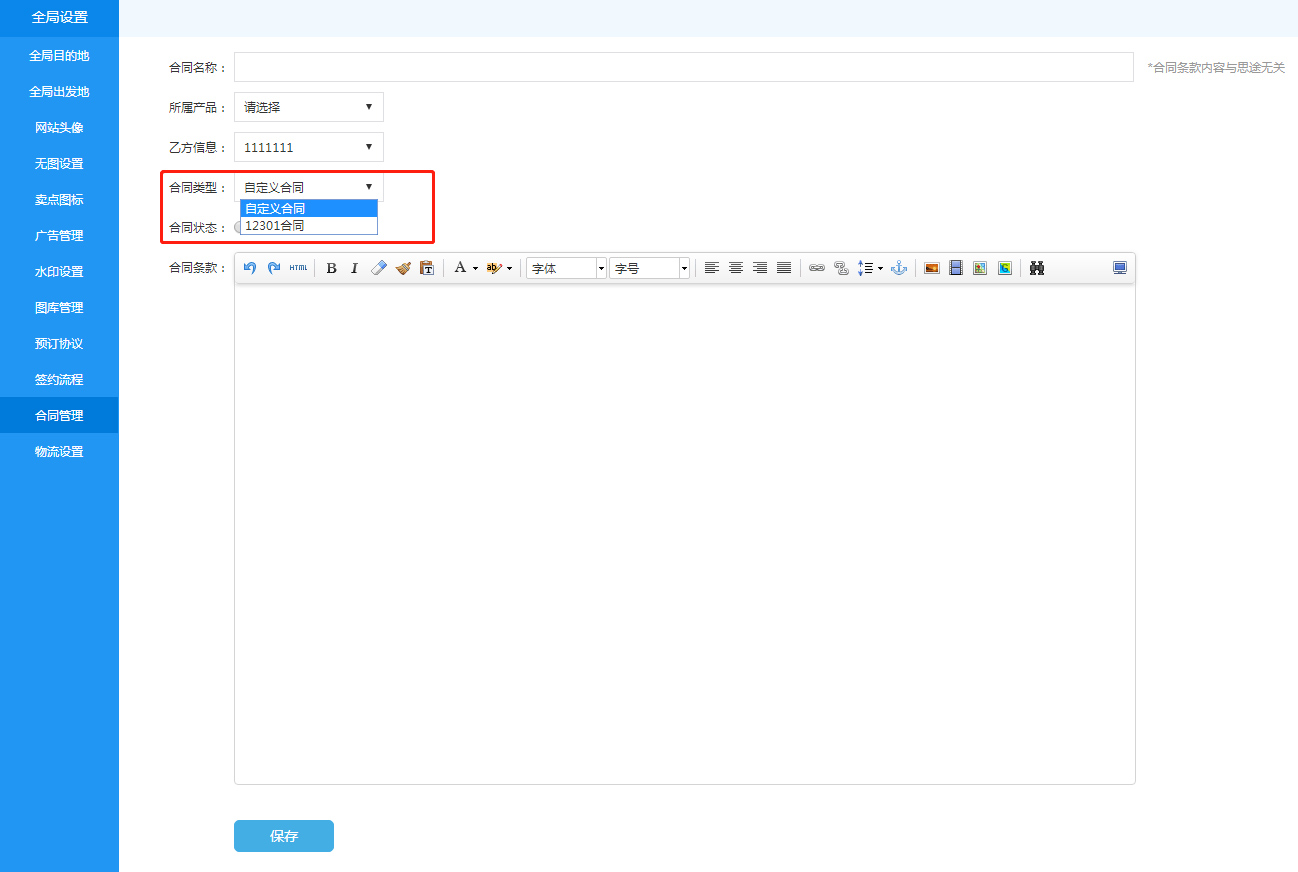The height and width of the screenshot is (872, 1298).
Task: Click the binoculars find icon
Action: (x=1037, y=268)
